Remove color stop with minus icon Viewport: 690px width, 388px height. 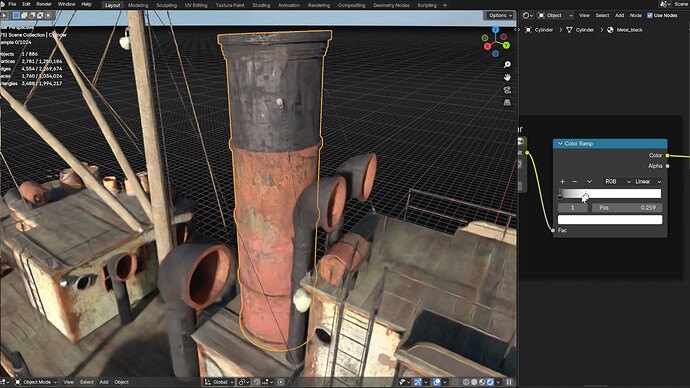575,181
